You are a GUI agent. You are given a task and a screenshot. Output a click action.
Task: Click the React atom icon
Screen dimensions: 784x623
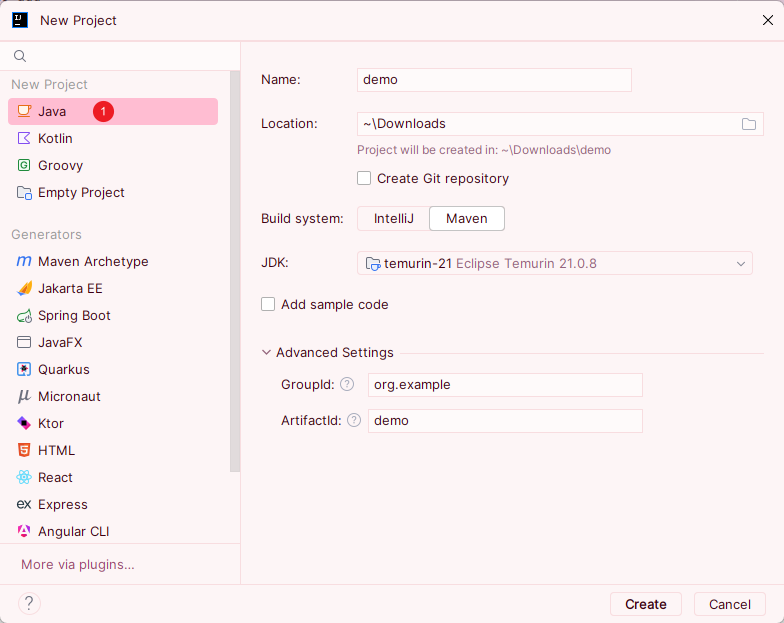click(x=24, y=478)
